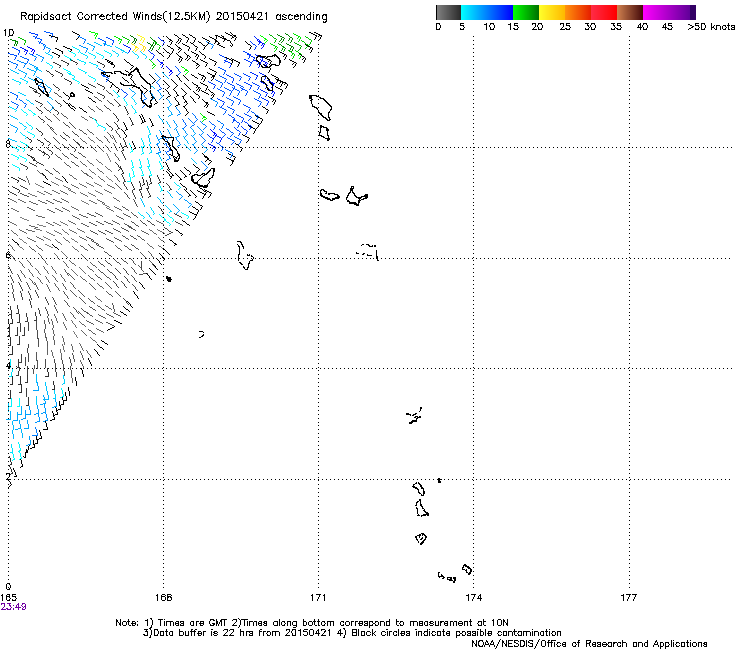Viewport: 740px width, 650px height.
Task: Click the brown 35-40 knots color band
Action: (x=630, y=12)
